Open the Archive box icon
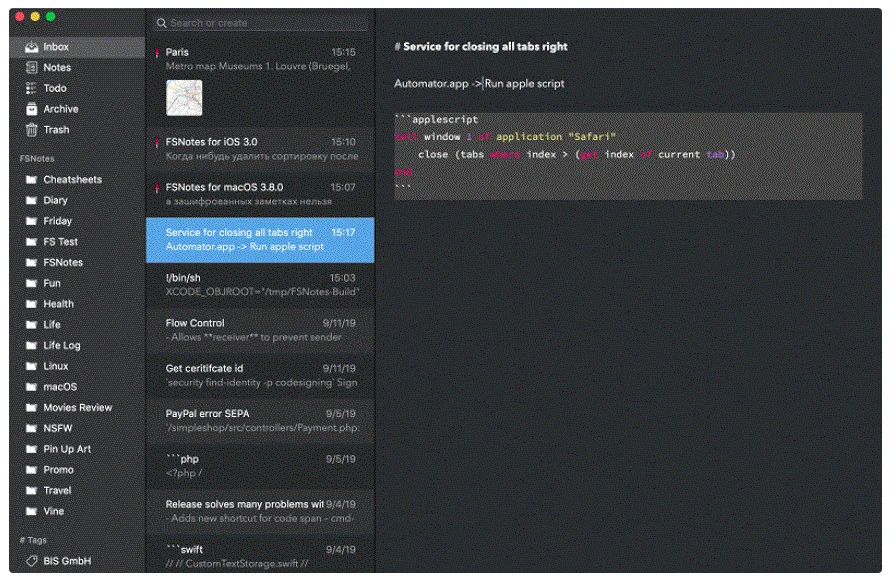The height and width of the screenshot is (579, 892). click(31, 109)
